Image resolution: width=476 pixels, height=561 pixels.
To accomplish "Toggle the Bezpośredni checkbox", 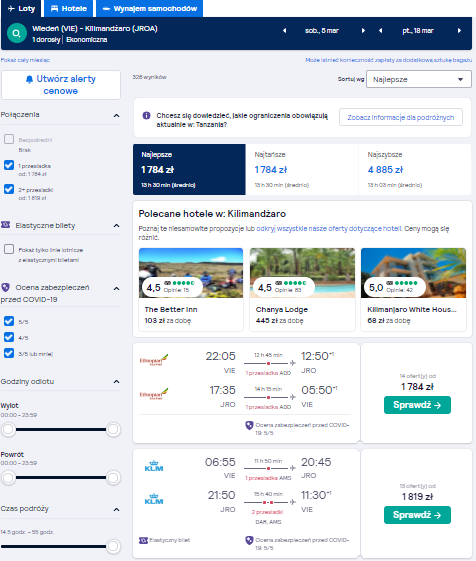I will tap(9, 139).
